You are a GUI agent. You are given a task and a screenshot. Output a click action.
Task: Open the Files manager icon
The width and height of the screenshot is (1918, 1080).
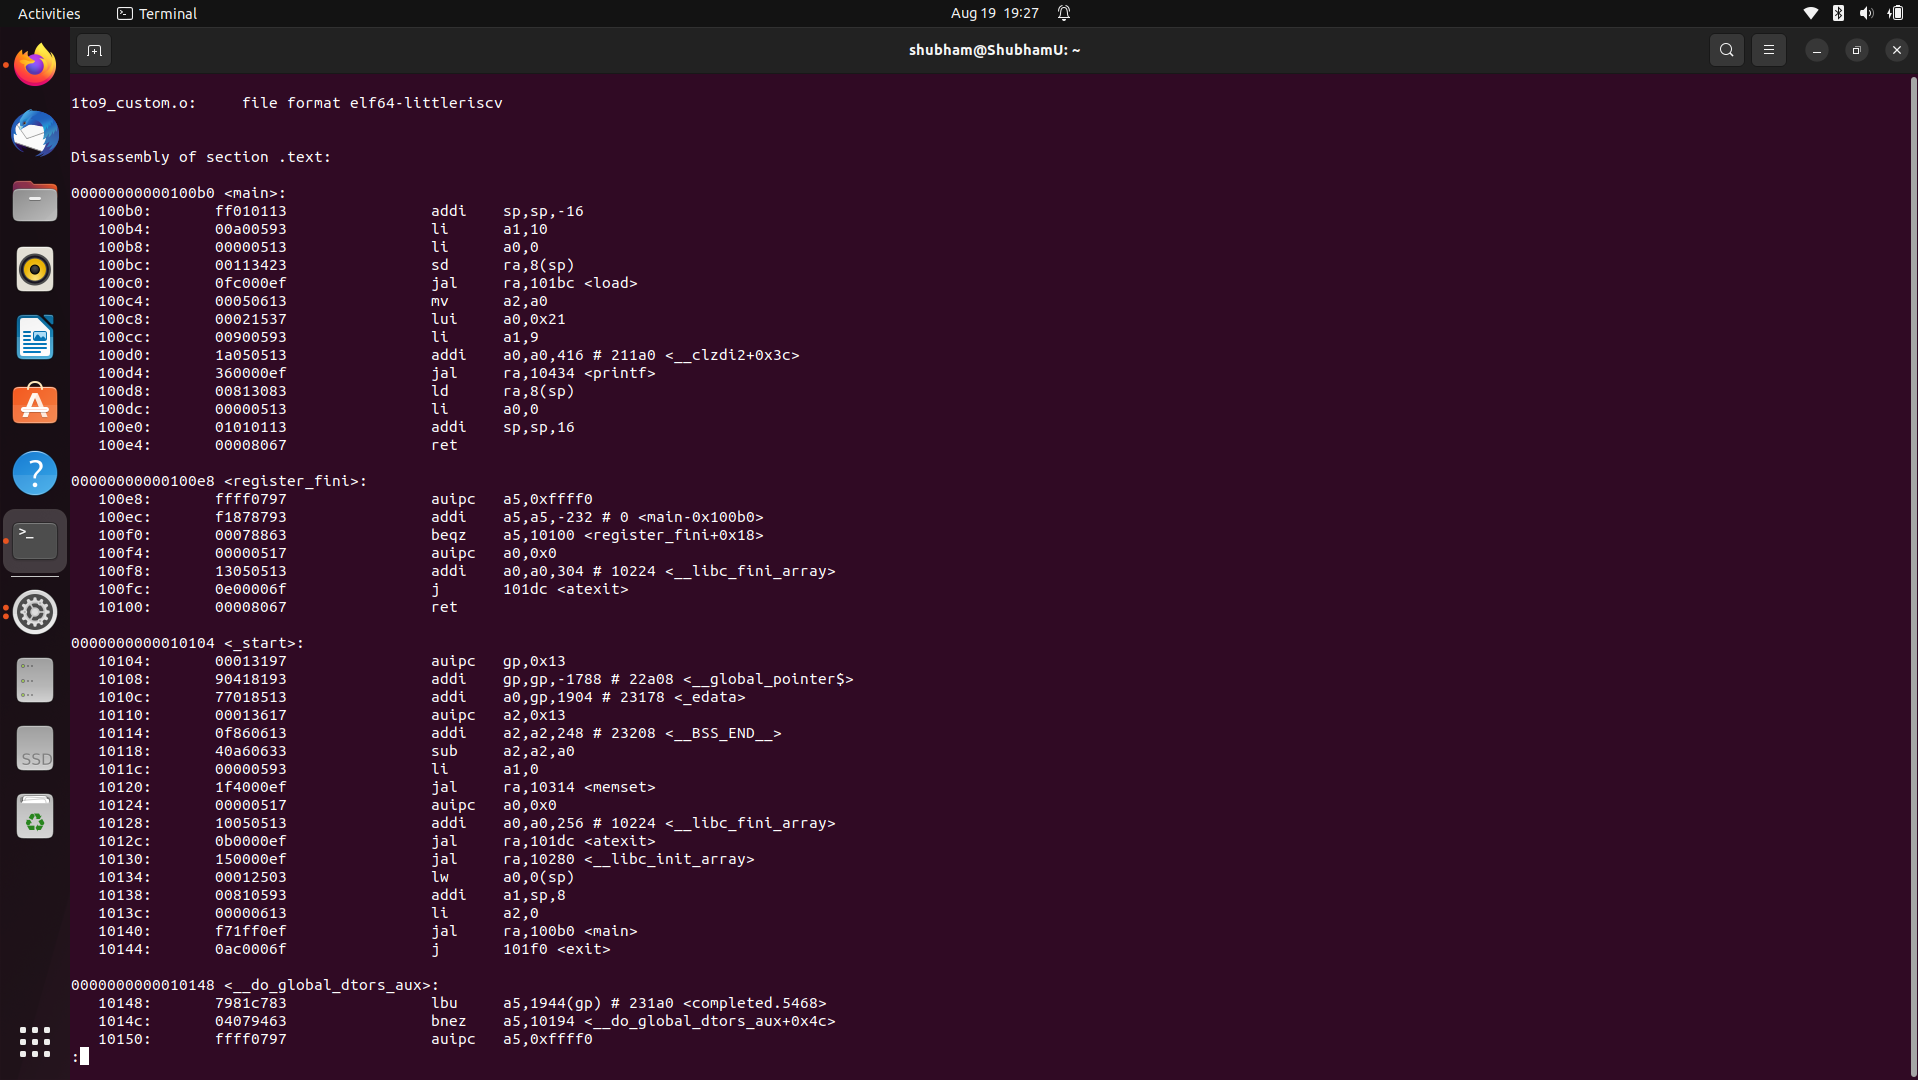click(x=34, y=201)
